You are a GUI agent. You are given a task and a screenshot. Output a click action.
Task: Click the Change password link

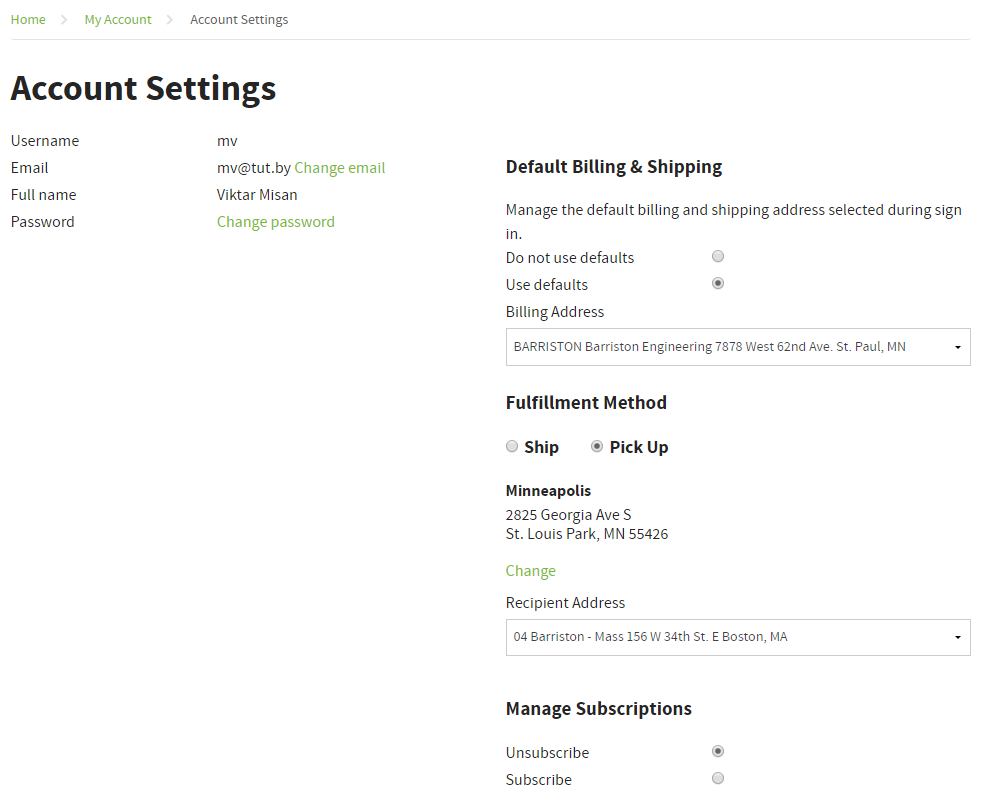(276, 222)
